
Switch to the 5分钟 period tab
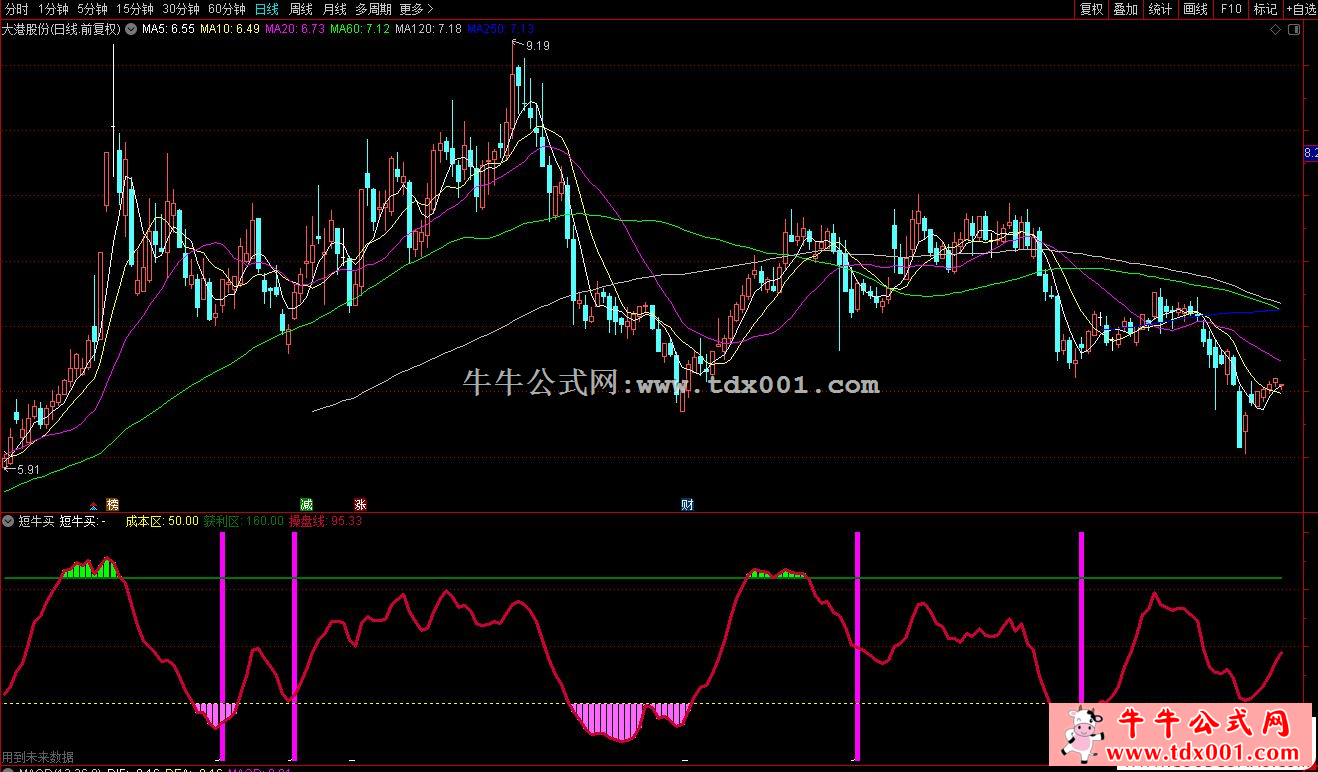click(92, 9)
